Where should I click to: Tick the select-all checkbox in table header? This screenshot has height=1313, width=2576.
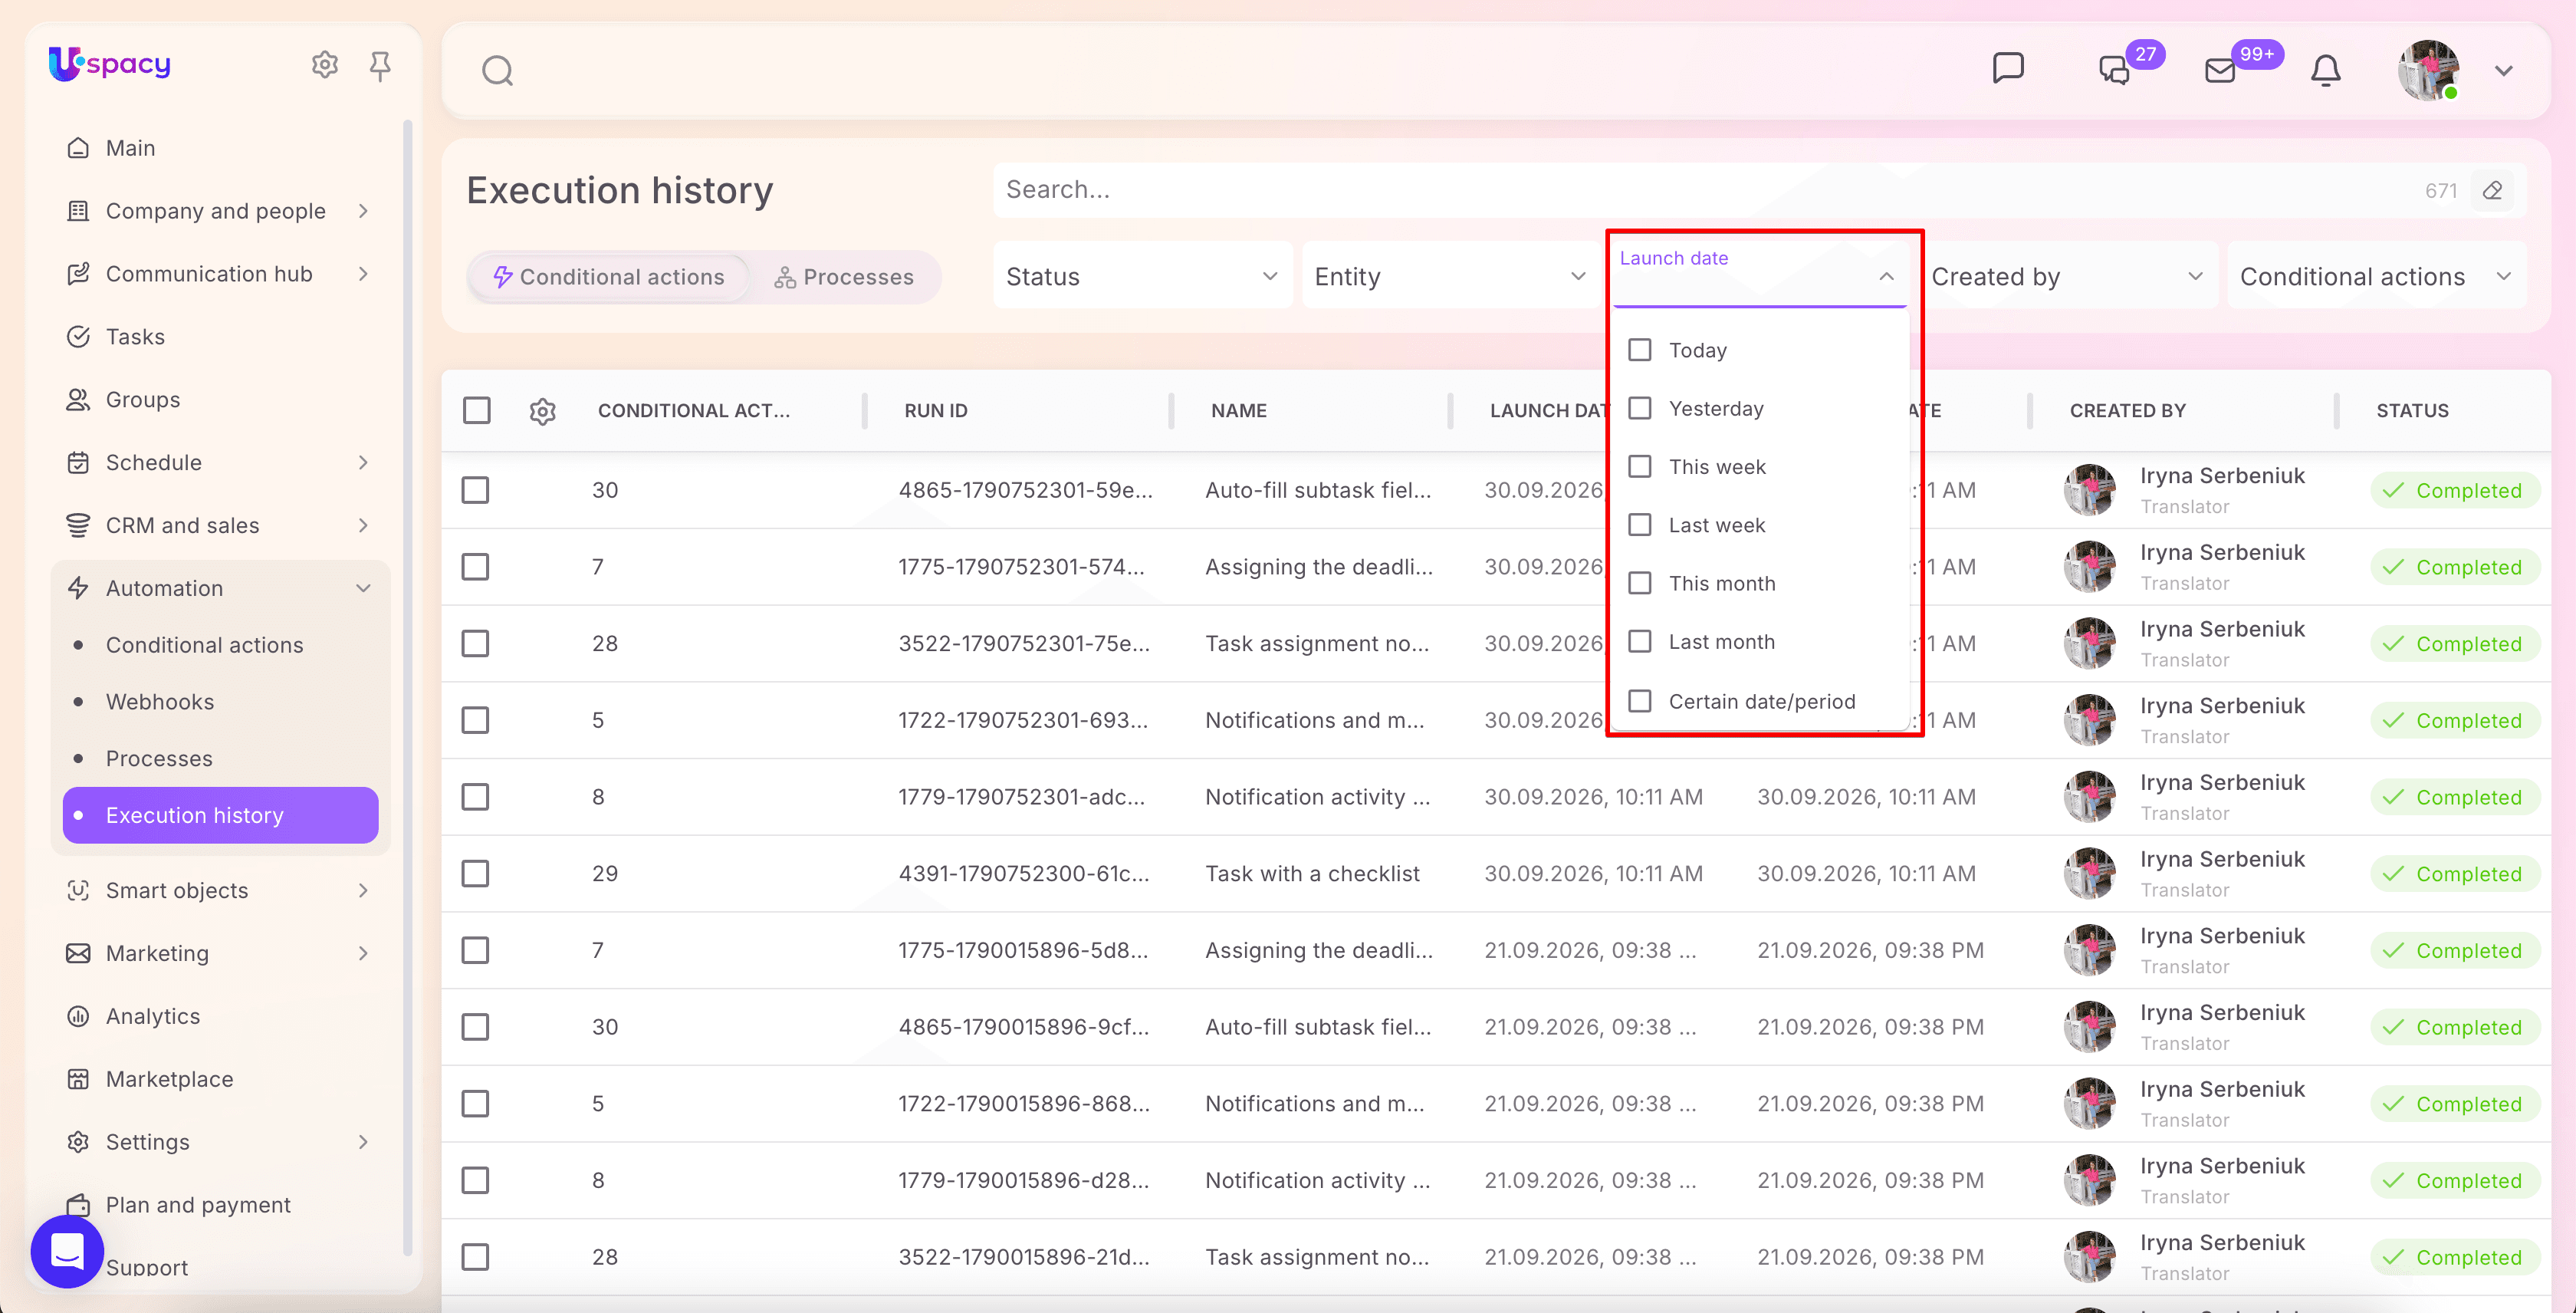(477, 411)
